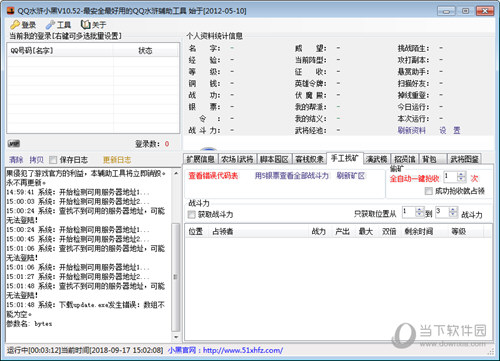Open official site link www.51xhfz.com
The image size is (500, 361).
pyautogui.click(x=243, y=350)
